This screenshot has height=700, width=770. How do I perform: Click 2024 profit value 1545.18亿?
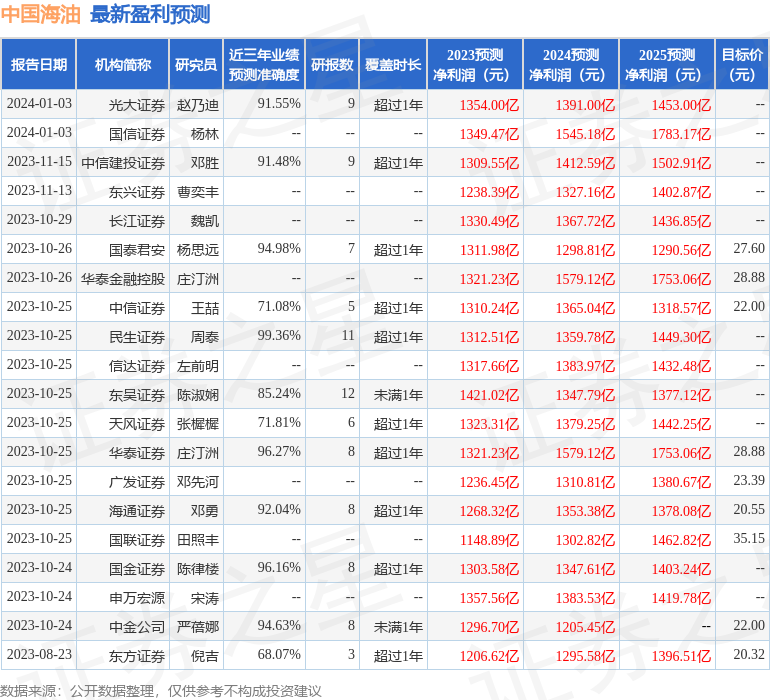(585, 134)
